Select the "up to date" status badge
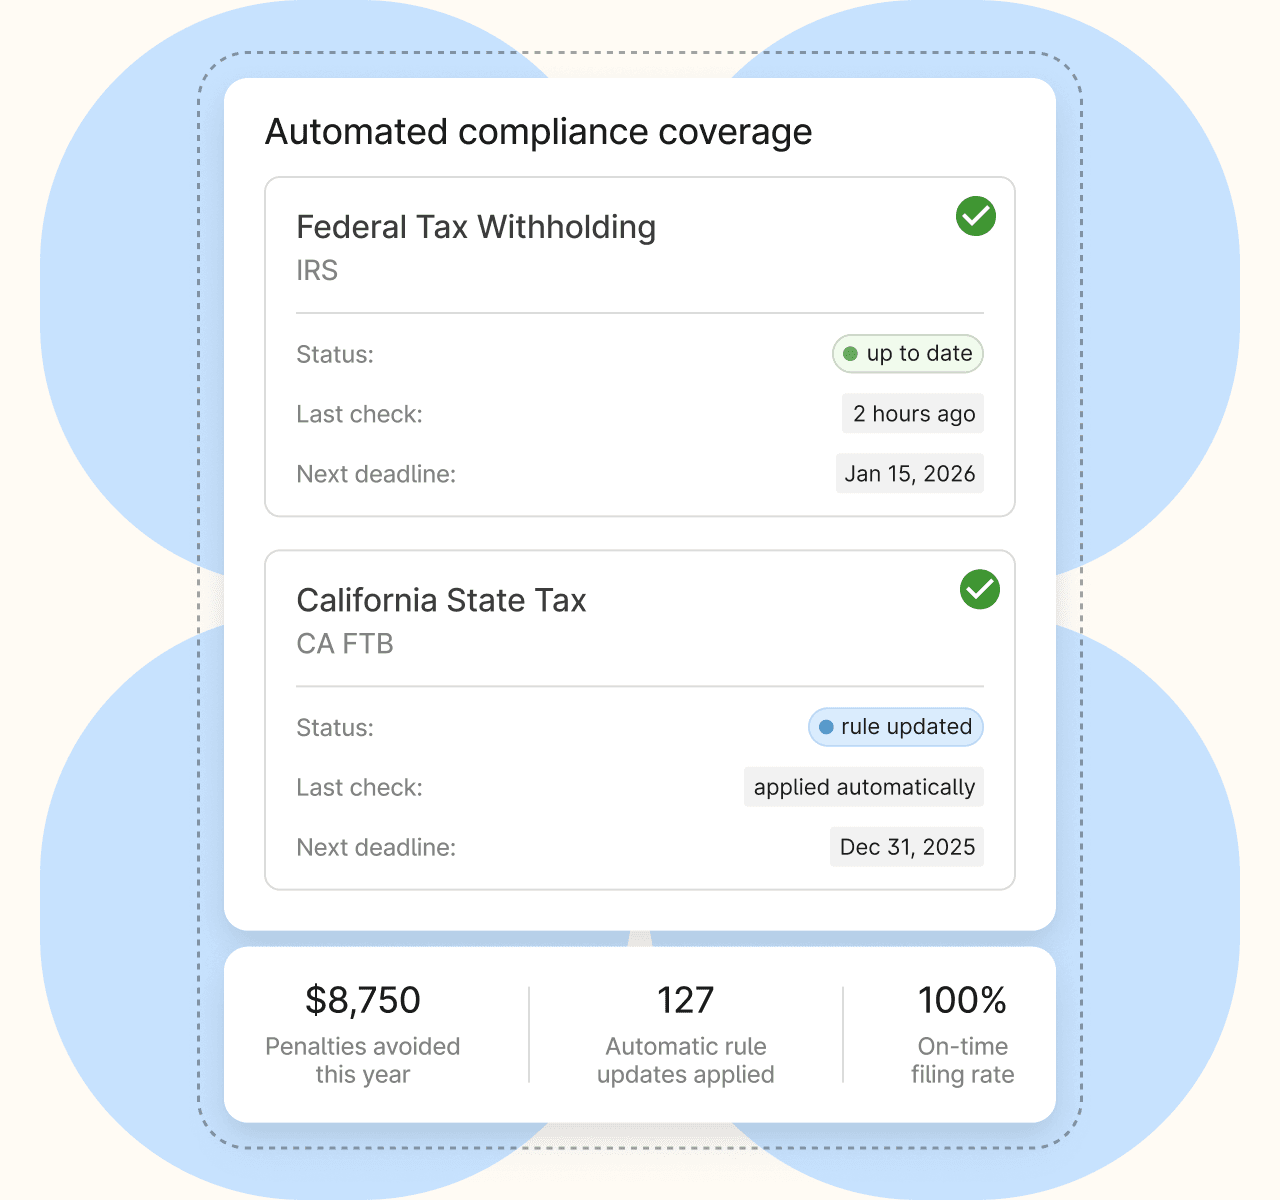This screenshot has height=1200, width=1280. click(908, 354)
